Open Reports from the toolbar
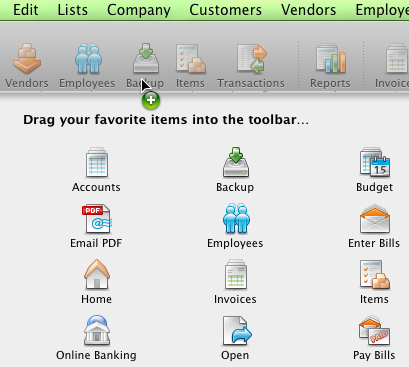Screen dimensions: 409x367 331,59
